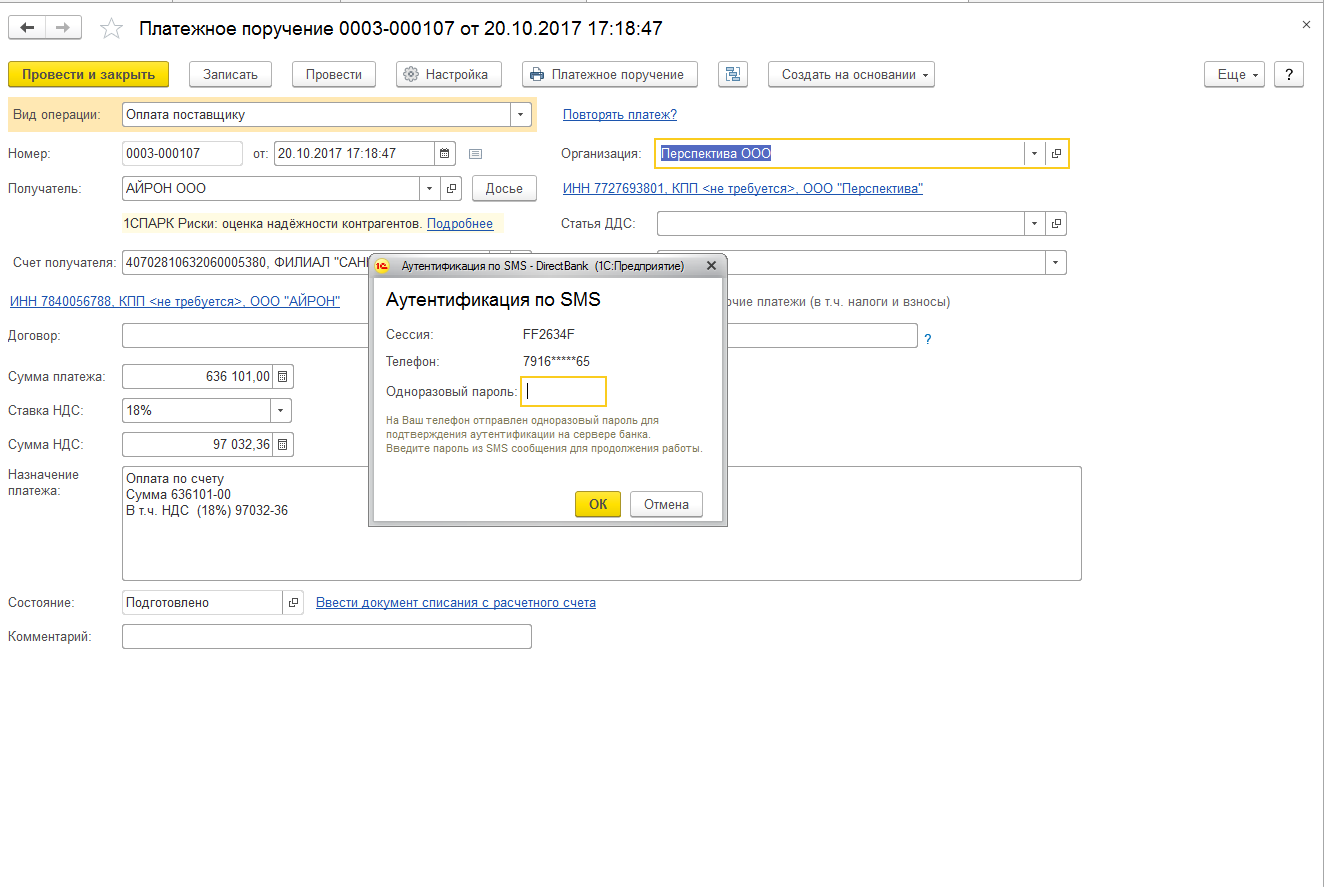Open Ввести документ списания с расчетного счета link
1324x887 pixels.
pyautogui.click(x=456, y=603)
